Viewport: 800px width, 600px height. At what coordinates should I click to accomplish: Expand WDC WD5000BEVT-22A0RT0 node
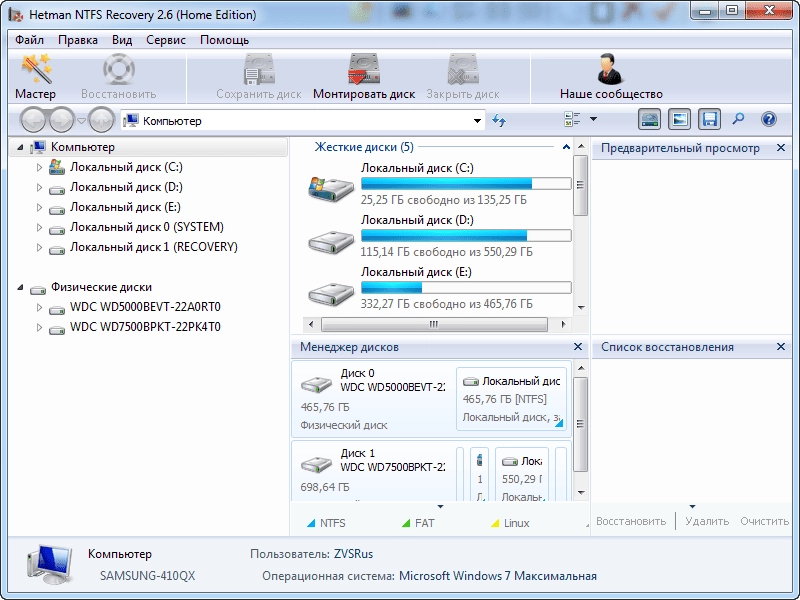point(39,307)
